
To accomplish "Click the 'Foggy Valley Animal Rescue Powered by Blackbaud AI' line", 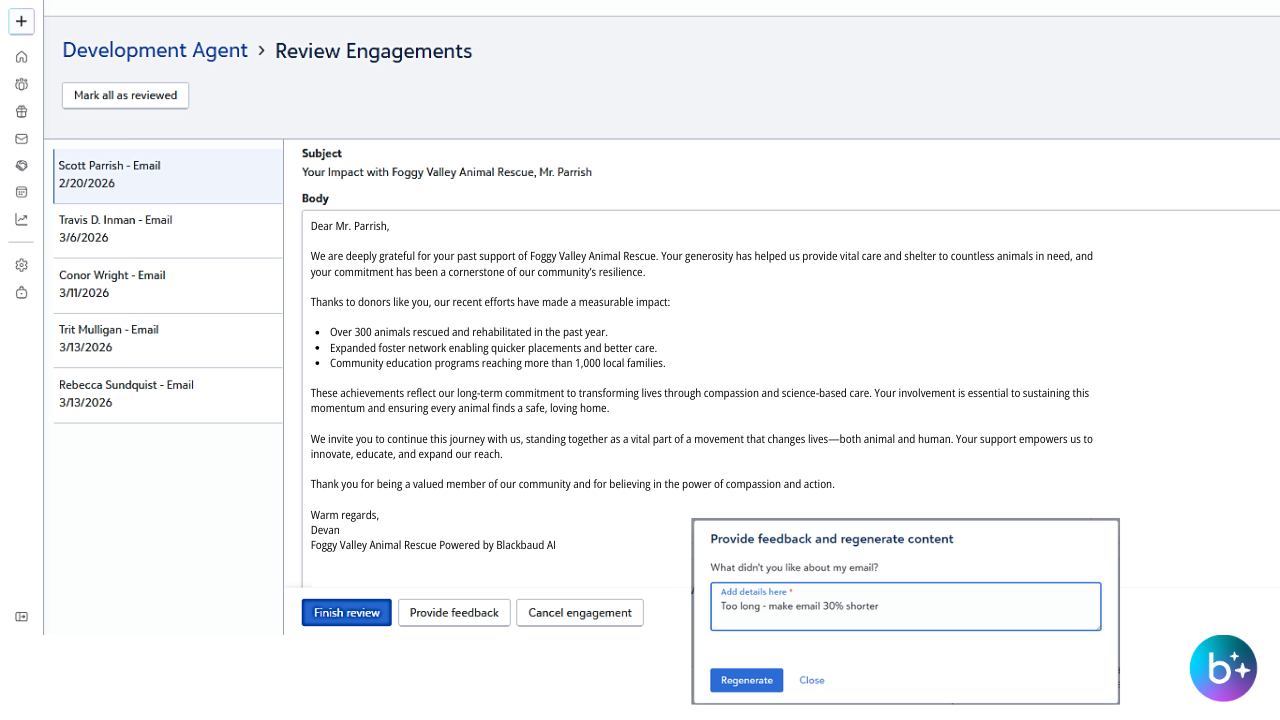I will [x=433, y=545].
